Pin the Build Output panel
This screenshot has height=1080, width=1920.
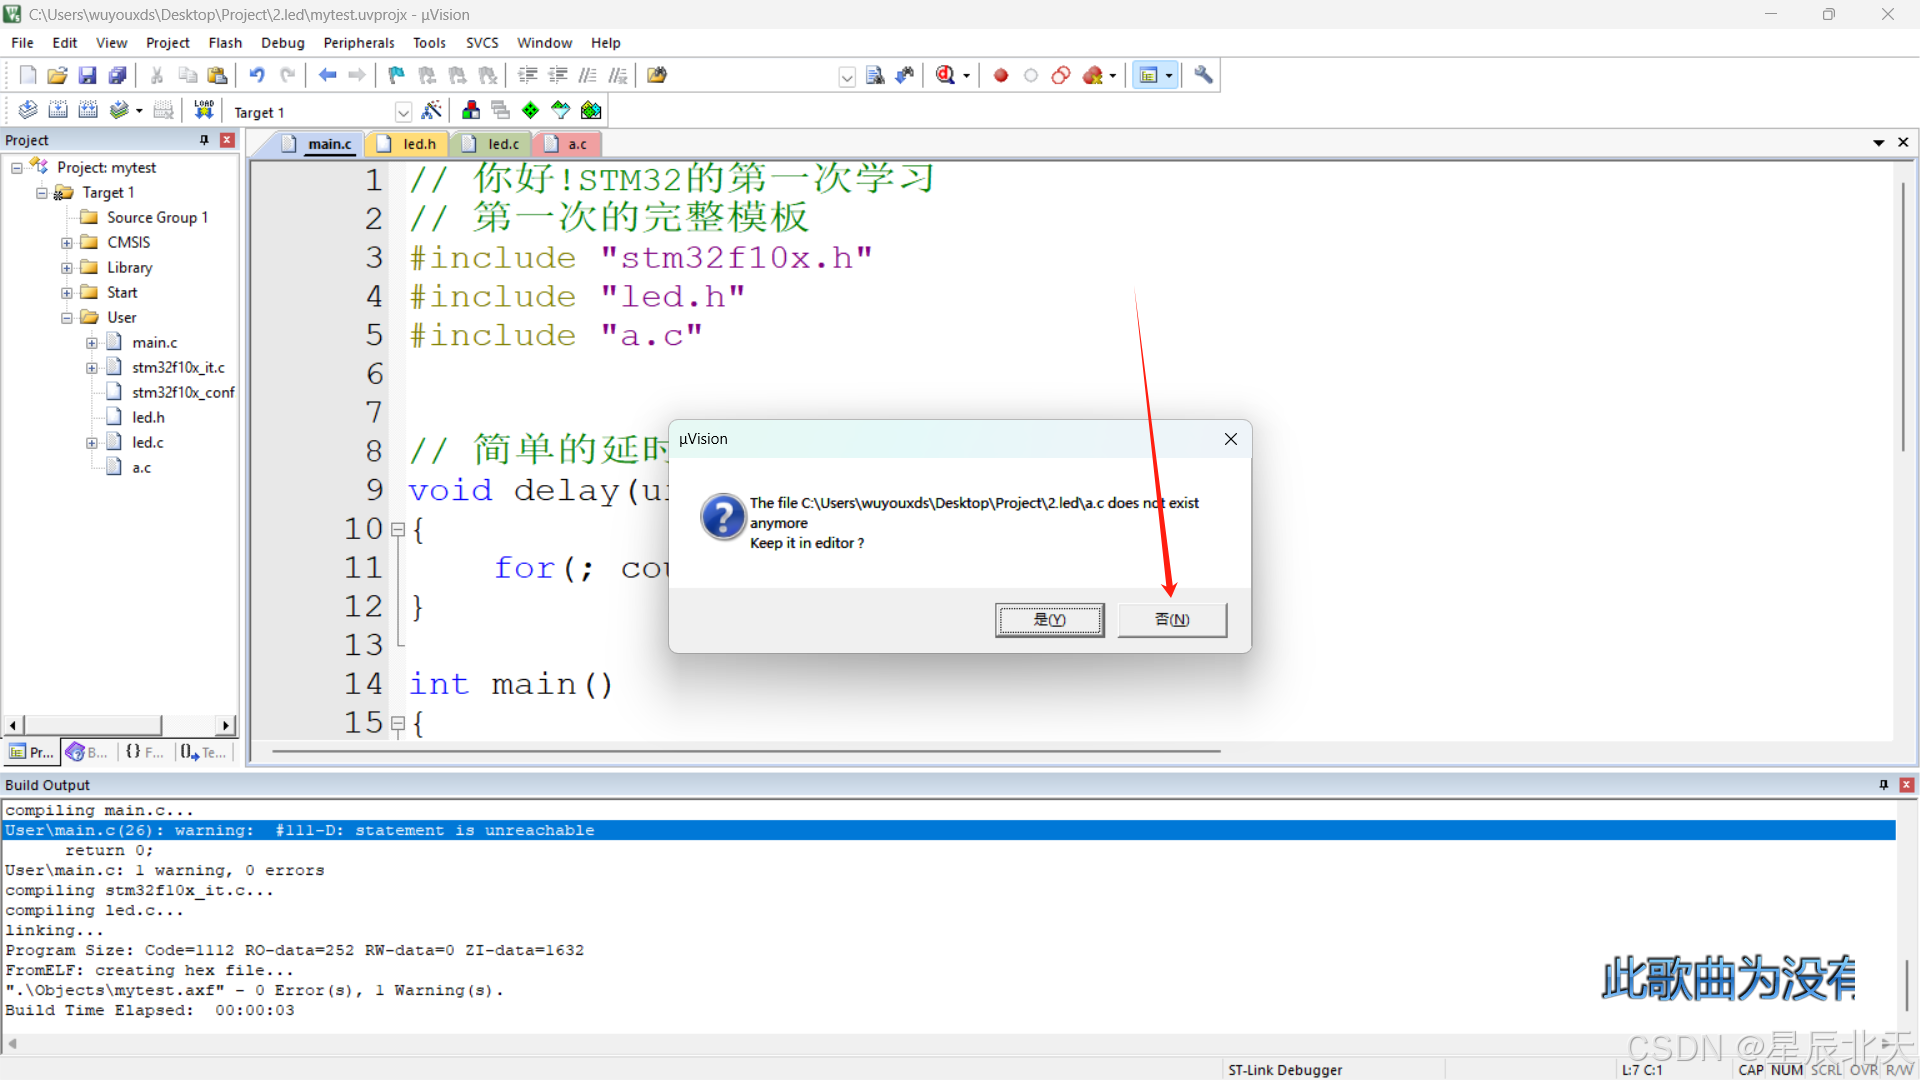coord(1883,785)
